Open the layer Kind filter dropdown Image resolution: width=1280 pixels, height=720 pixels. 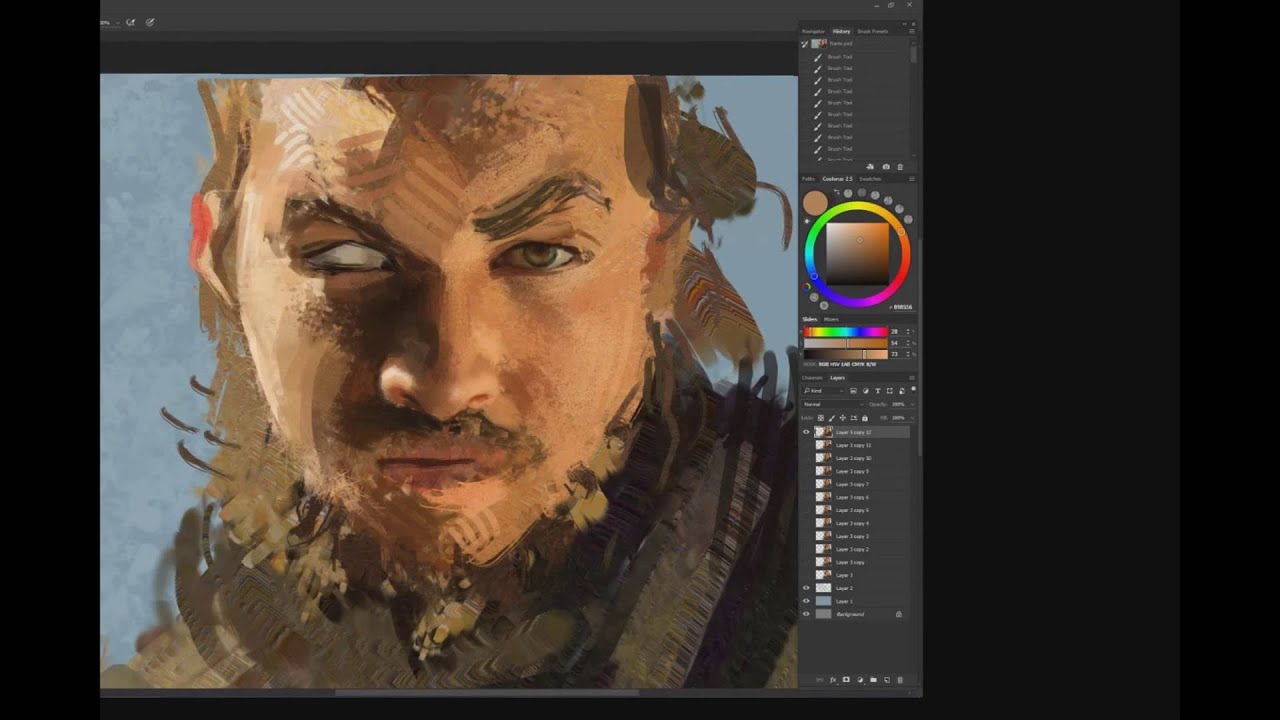click(824, 391)
